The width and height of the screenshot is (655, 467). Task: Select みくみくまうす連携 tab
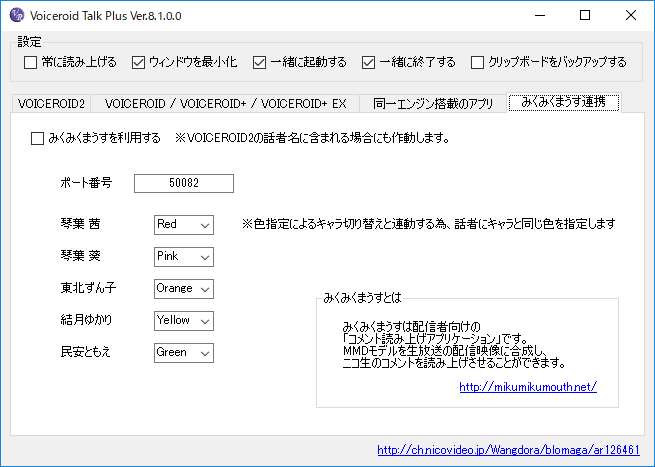(x=564, y=102)
